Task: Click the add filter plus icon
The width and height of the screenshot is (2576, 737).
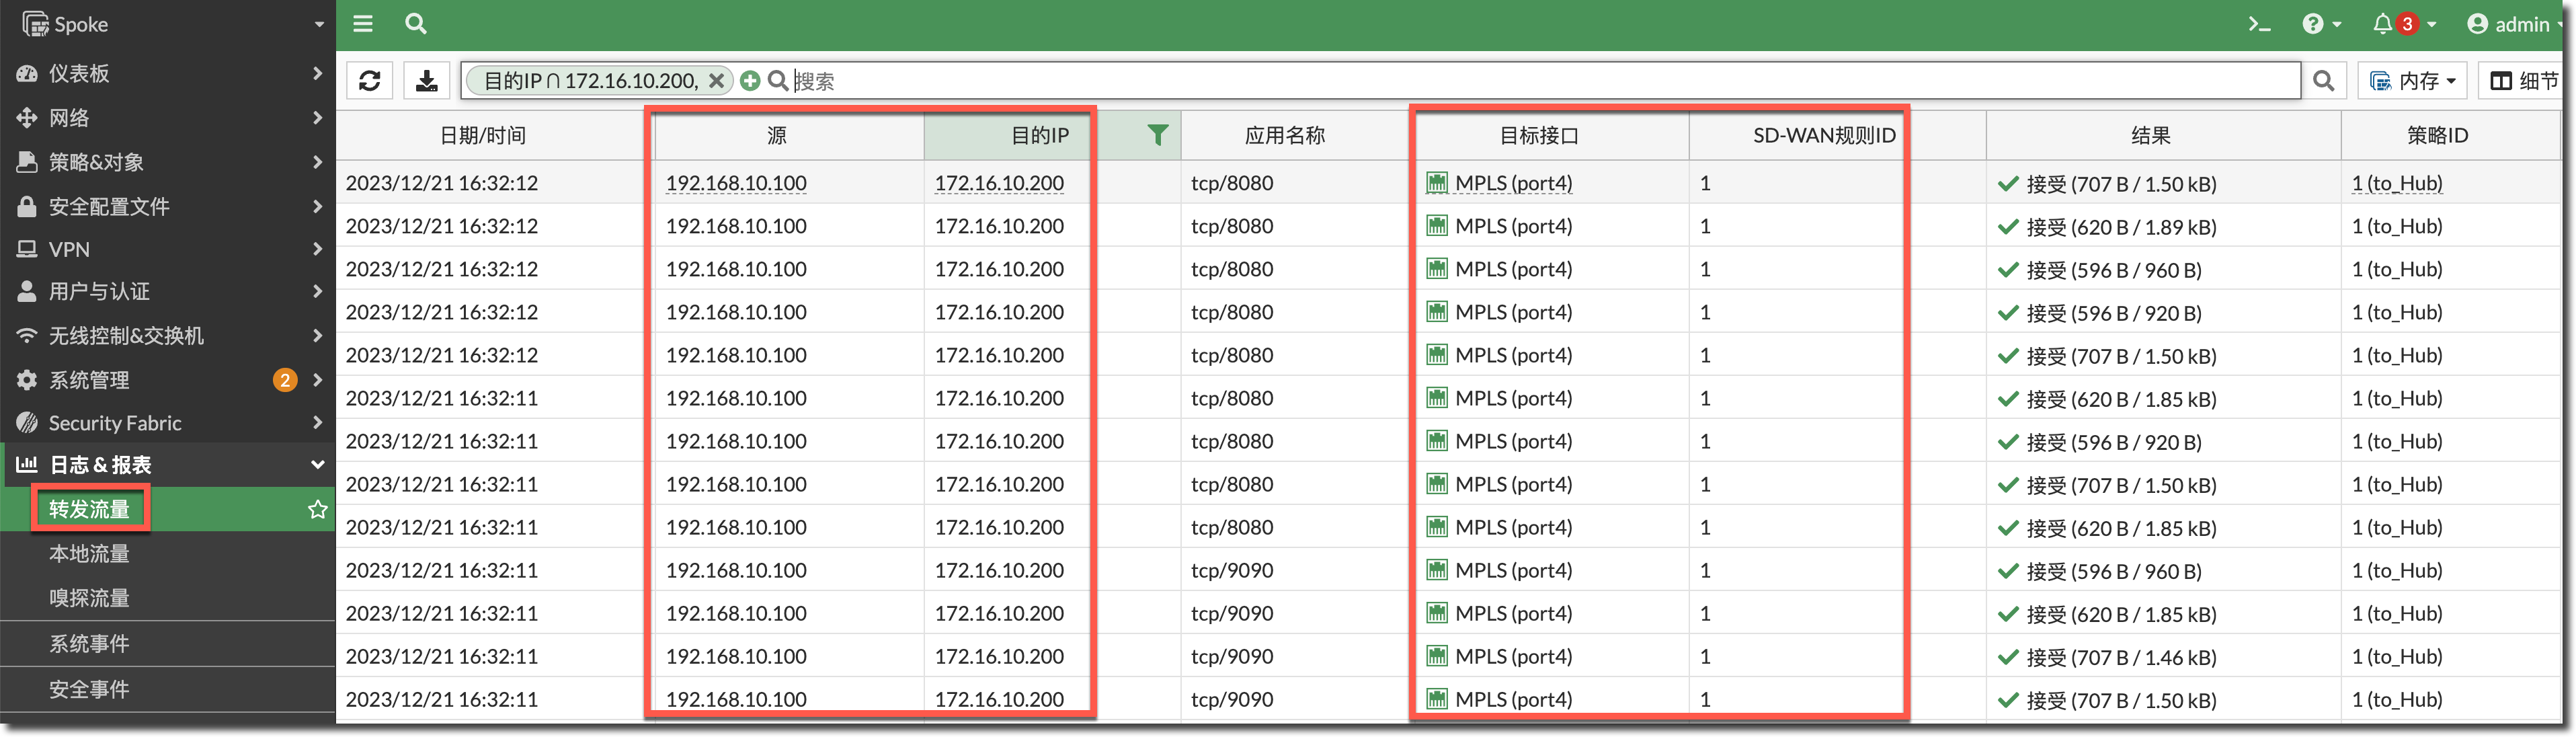Action: pyautogui.click(x=750, y=81)
